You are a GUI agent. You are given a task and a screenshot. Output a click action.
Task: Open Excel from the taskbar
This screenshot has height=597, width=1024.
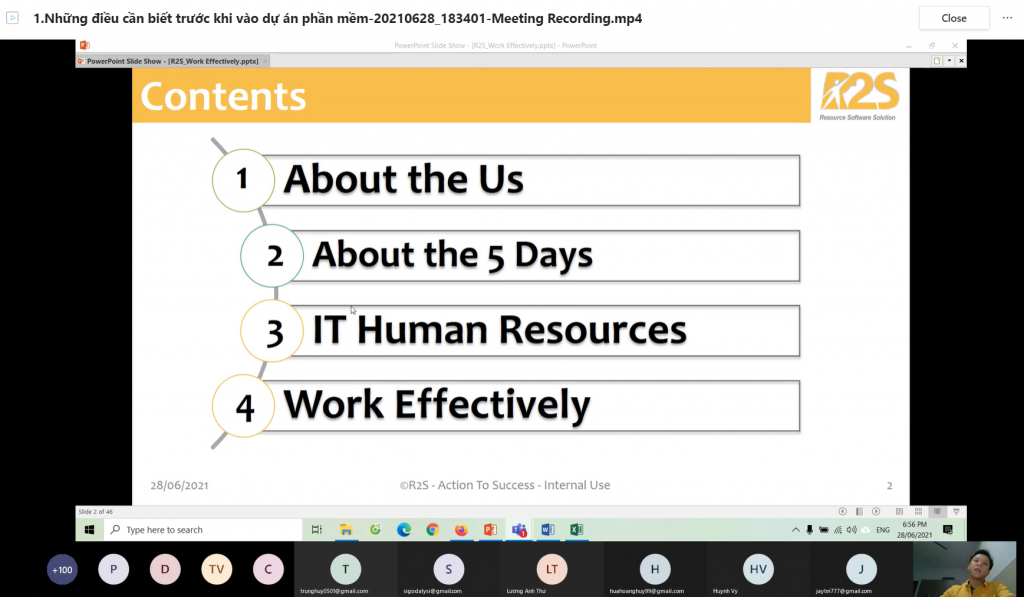pyautogui.click(x=576, y=530)
